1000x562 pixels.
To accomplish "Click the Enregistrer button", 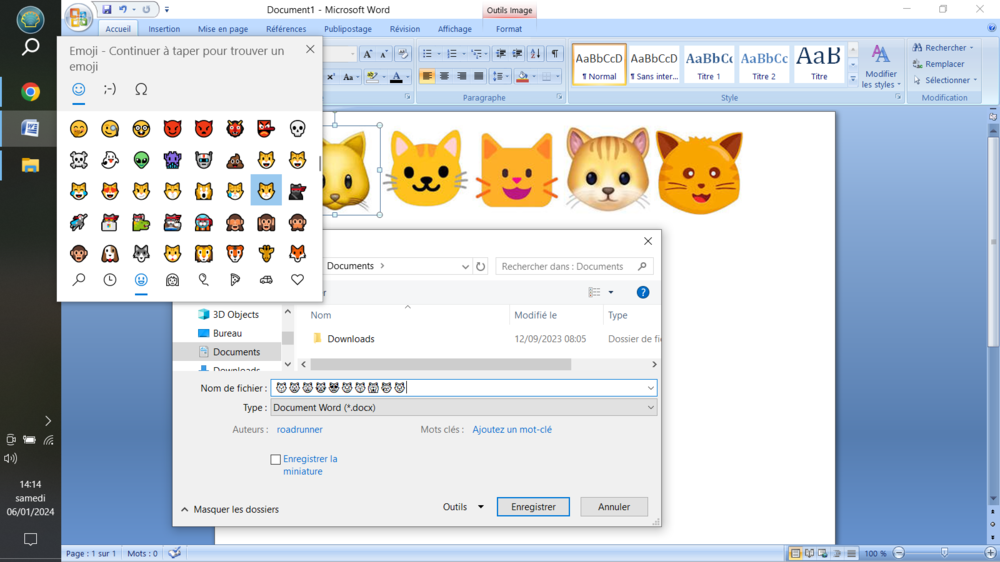I will coord(533,507).
